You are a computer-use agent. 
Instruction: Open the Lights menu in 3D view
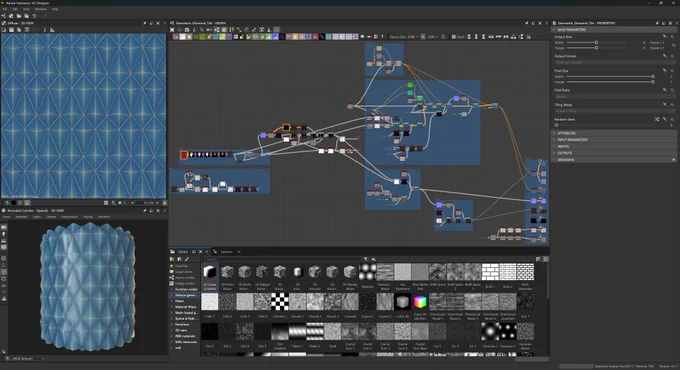tap(37, 216)
